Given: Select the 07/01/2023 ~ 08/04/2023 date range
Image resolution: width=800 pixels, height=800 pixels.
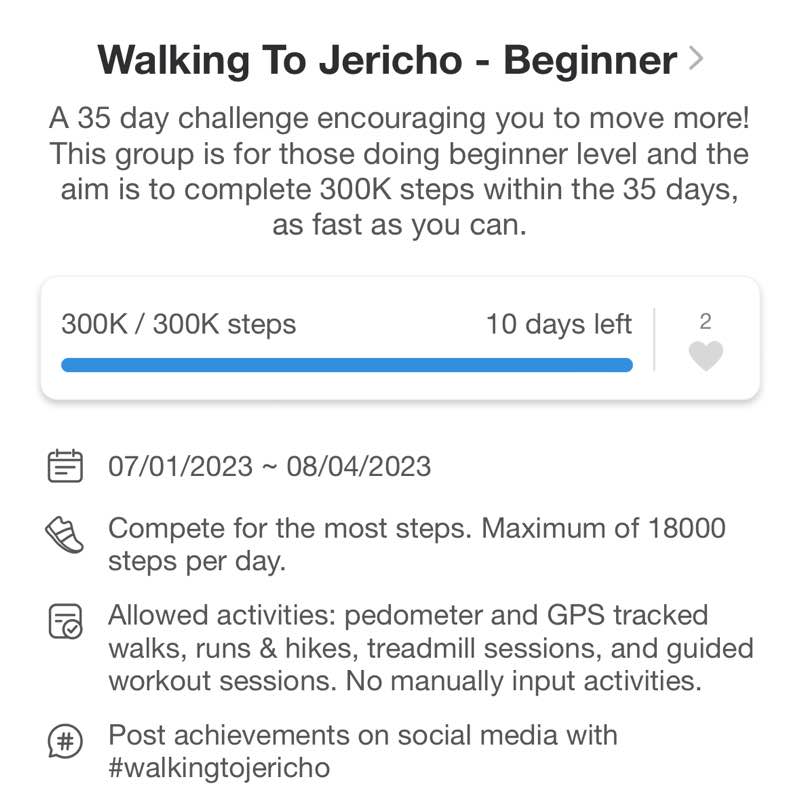Looking at the screenshot, I should [x=270, y=467].
